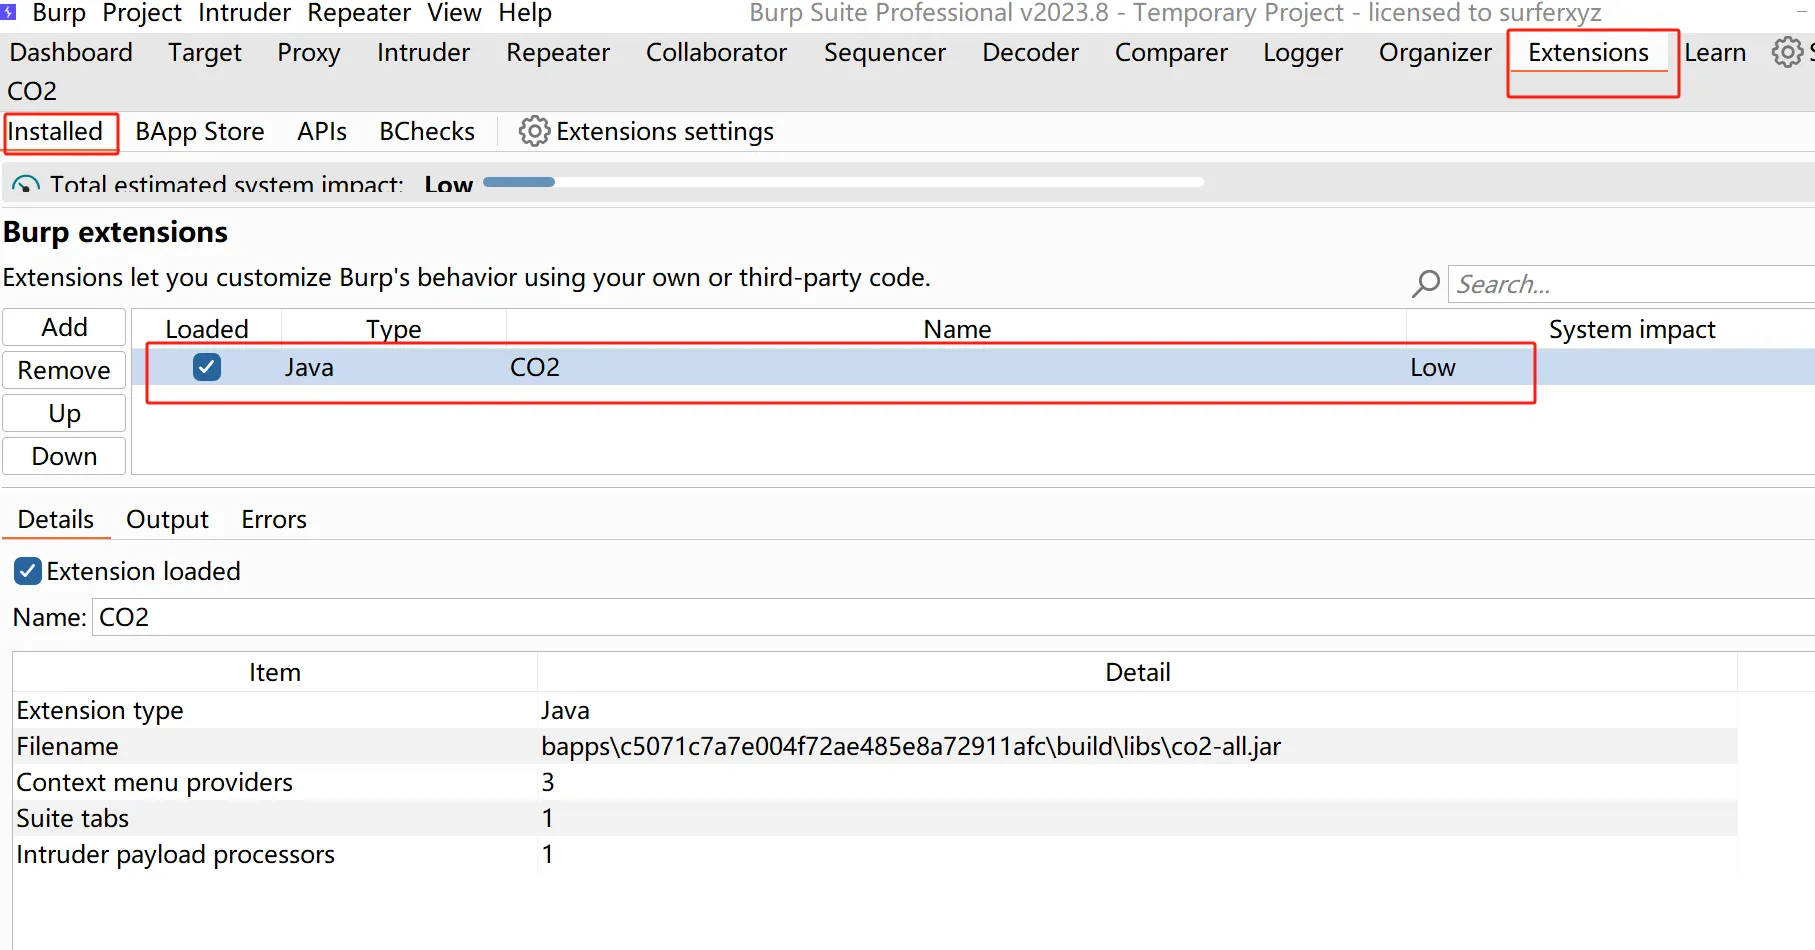Open the APIs sub-tab

coord(322,131)
